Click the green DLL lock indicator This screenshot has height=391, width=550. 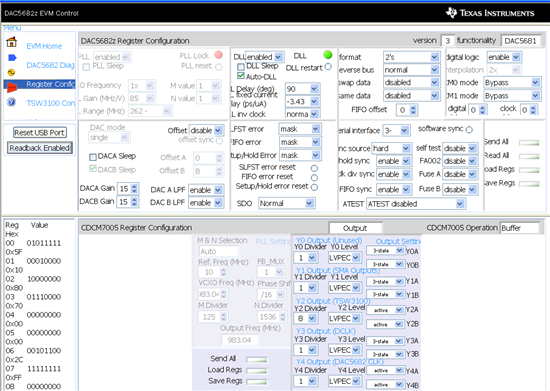(328, 55)
